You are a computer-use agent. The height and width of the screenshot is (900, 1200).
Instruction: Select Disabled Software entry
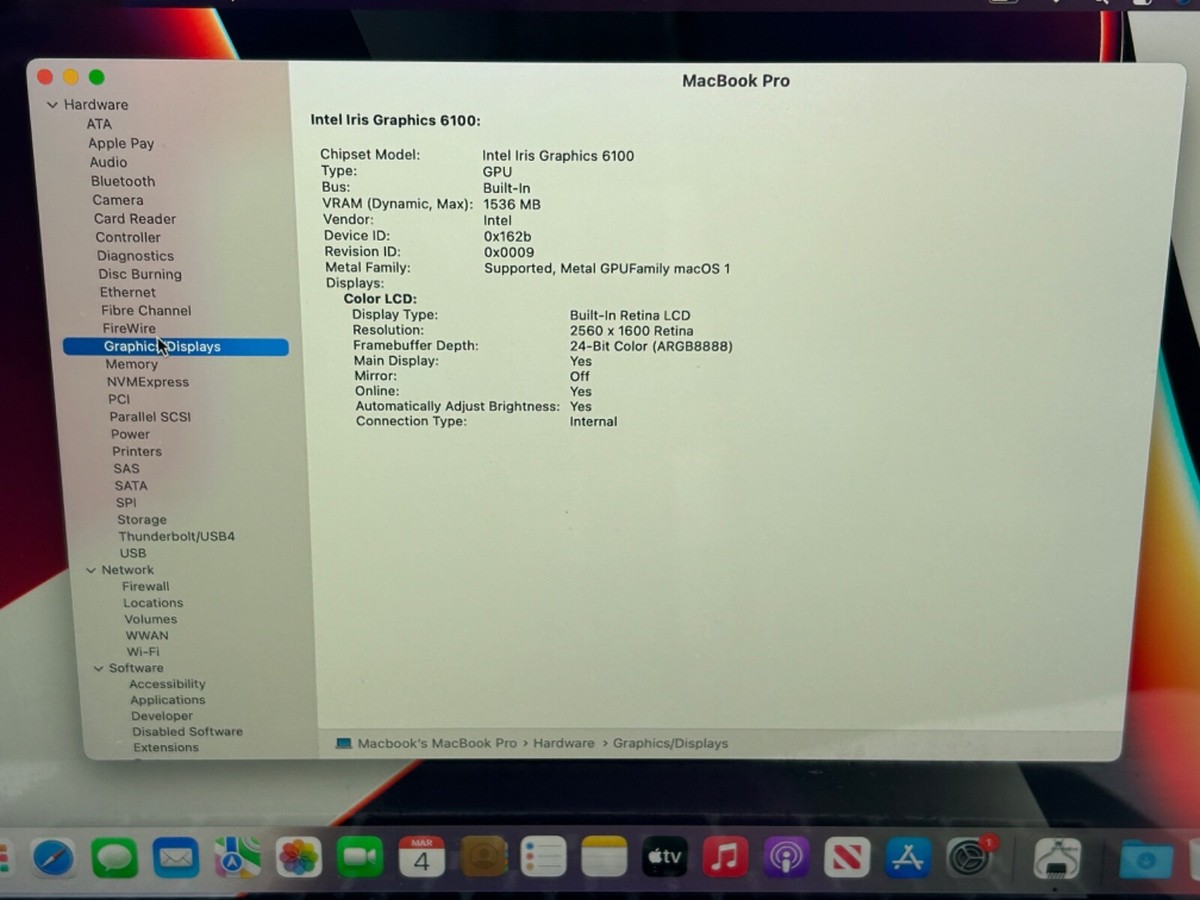point(188,732)
